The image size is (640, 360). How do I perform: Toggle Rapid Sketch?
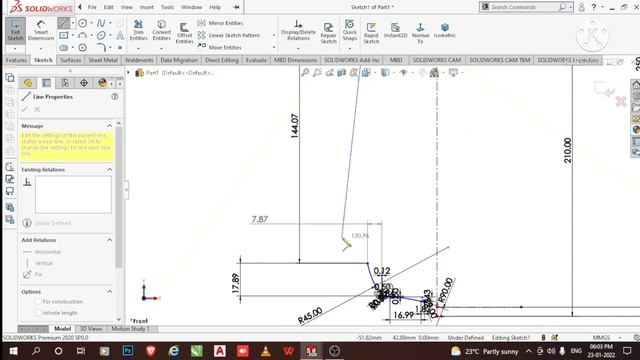pos(371,33)
